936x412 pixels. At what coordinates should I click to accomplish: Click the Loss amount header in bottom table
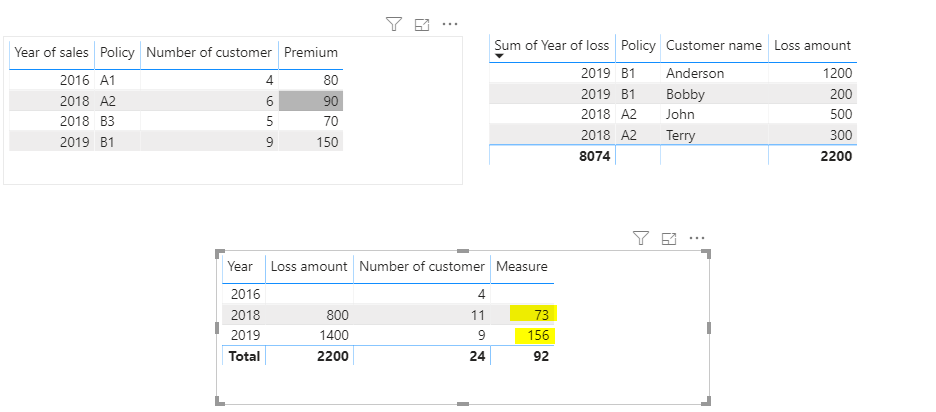pos(309,266)
